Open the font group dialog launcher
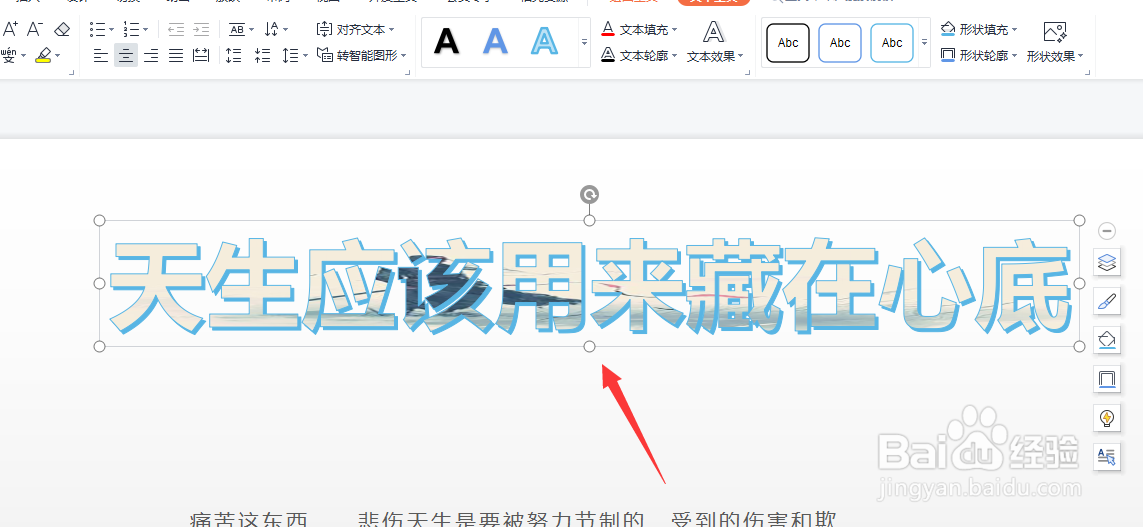 pos(72,72)
